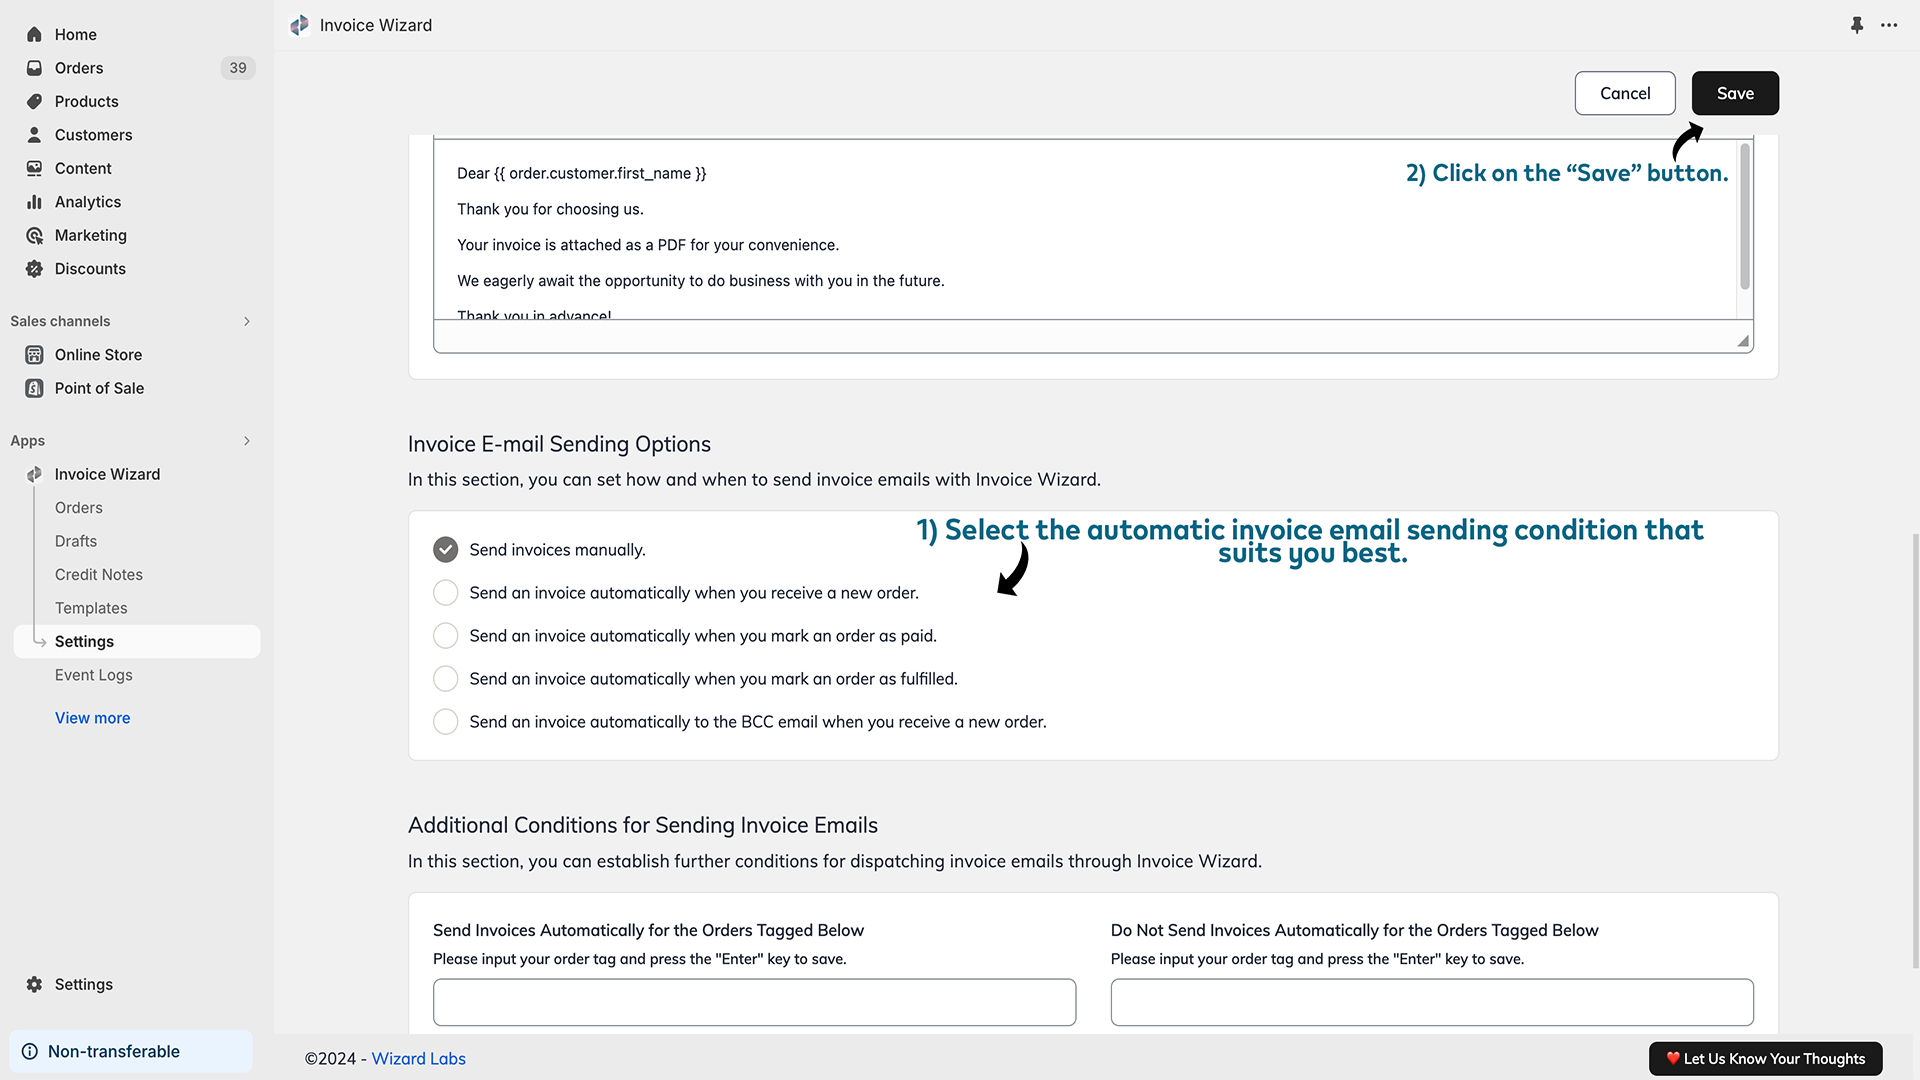Click the Online Store icon

(x=34, y=355)
